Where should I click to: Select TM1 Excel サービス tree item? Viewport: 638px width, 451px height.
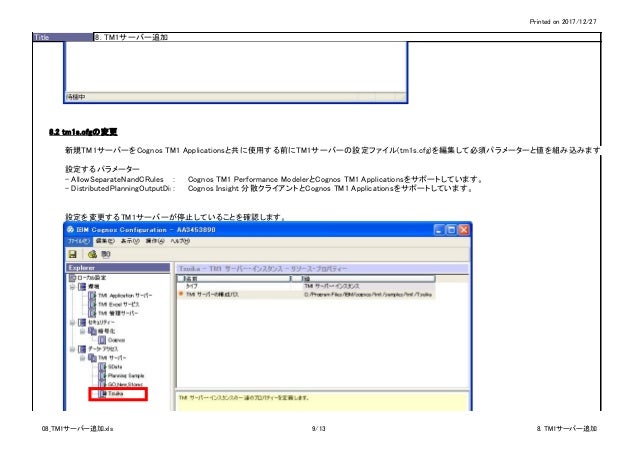click(x=119, y=304)
